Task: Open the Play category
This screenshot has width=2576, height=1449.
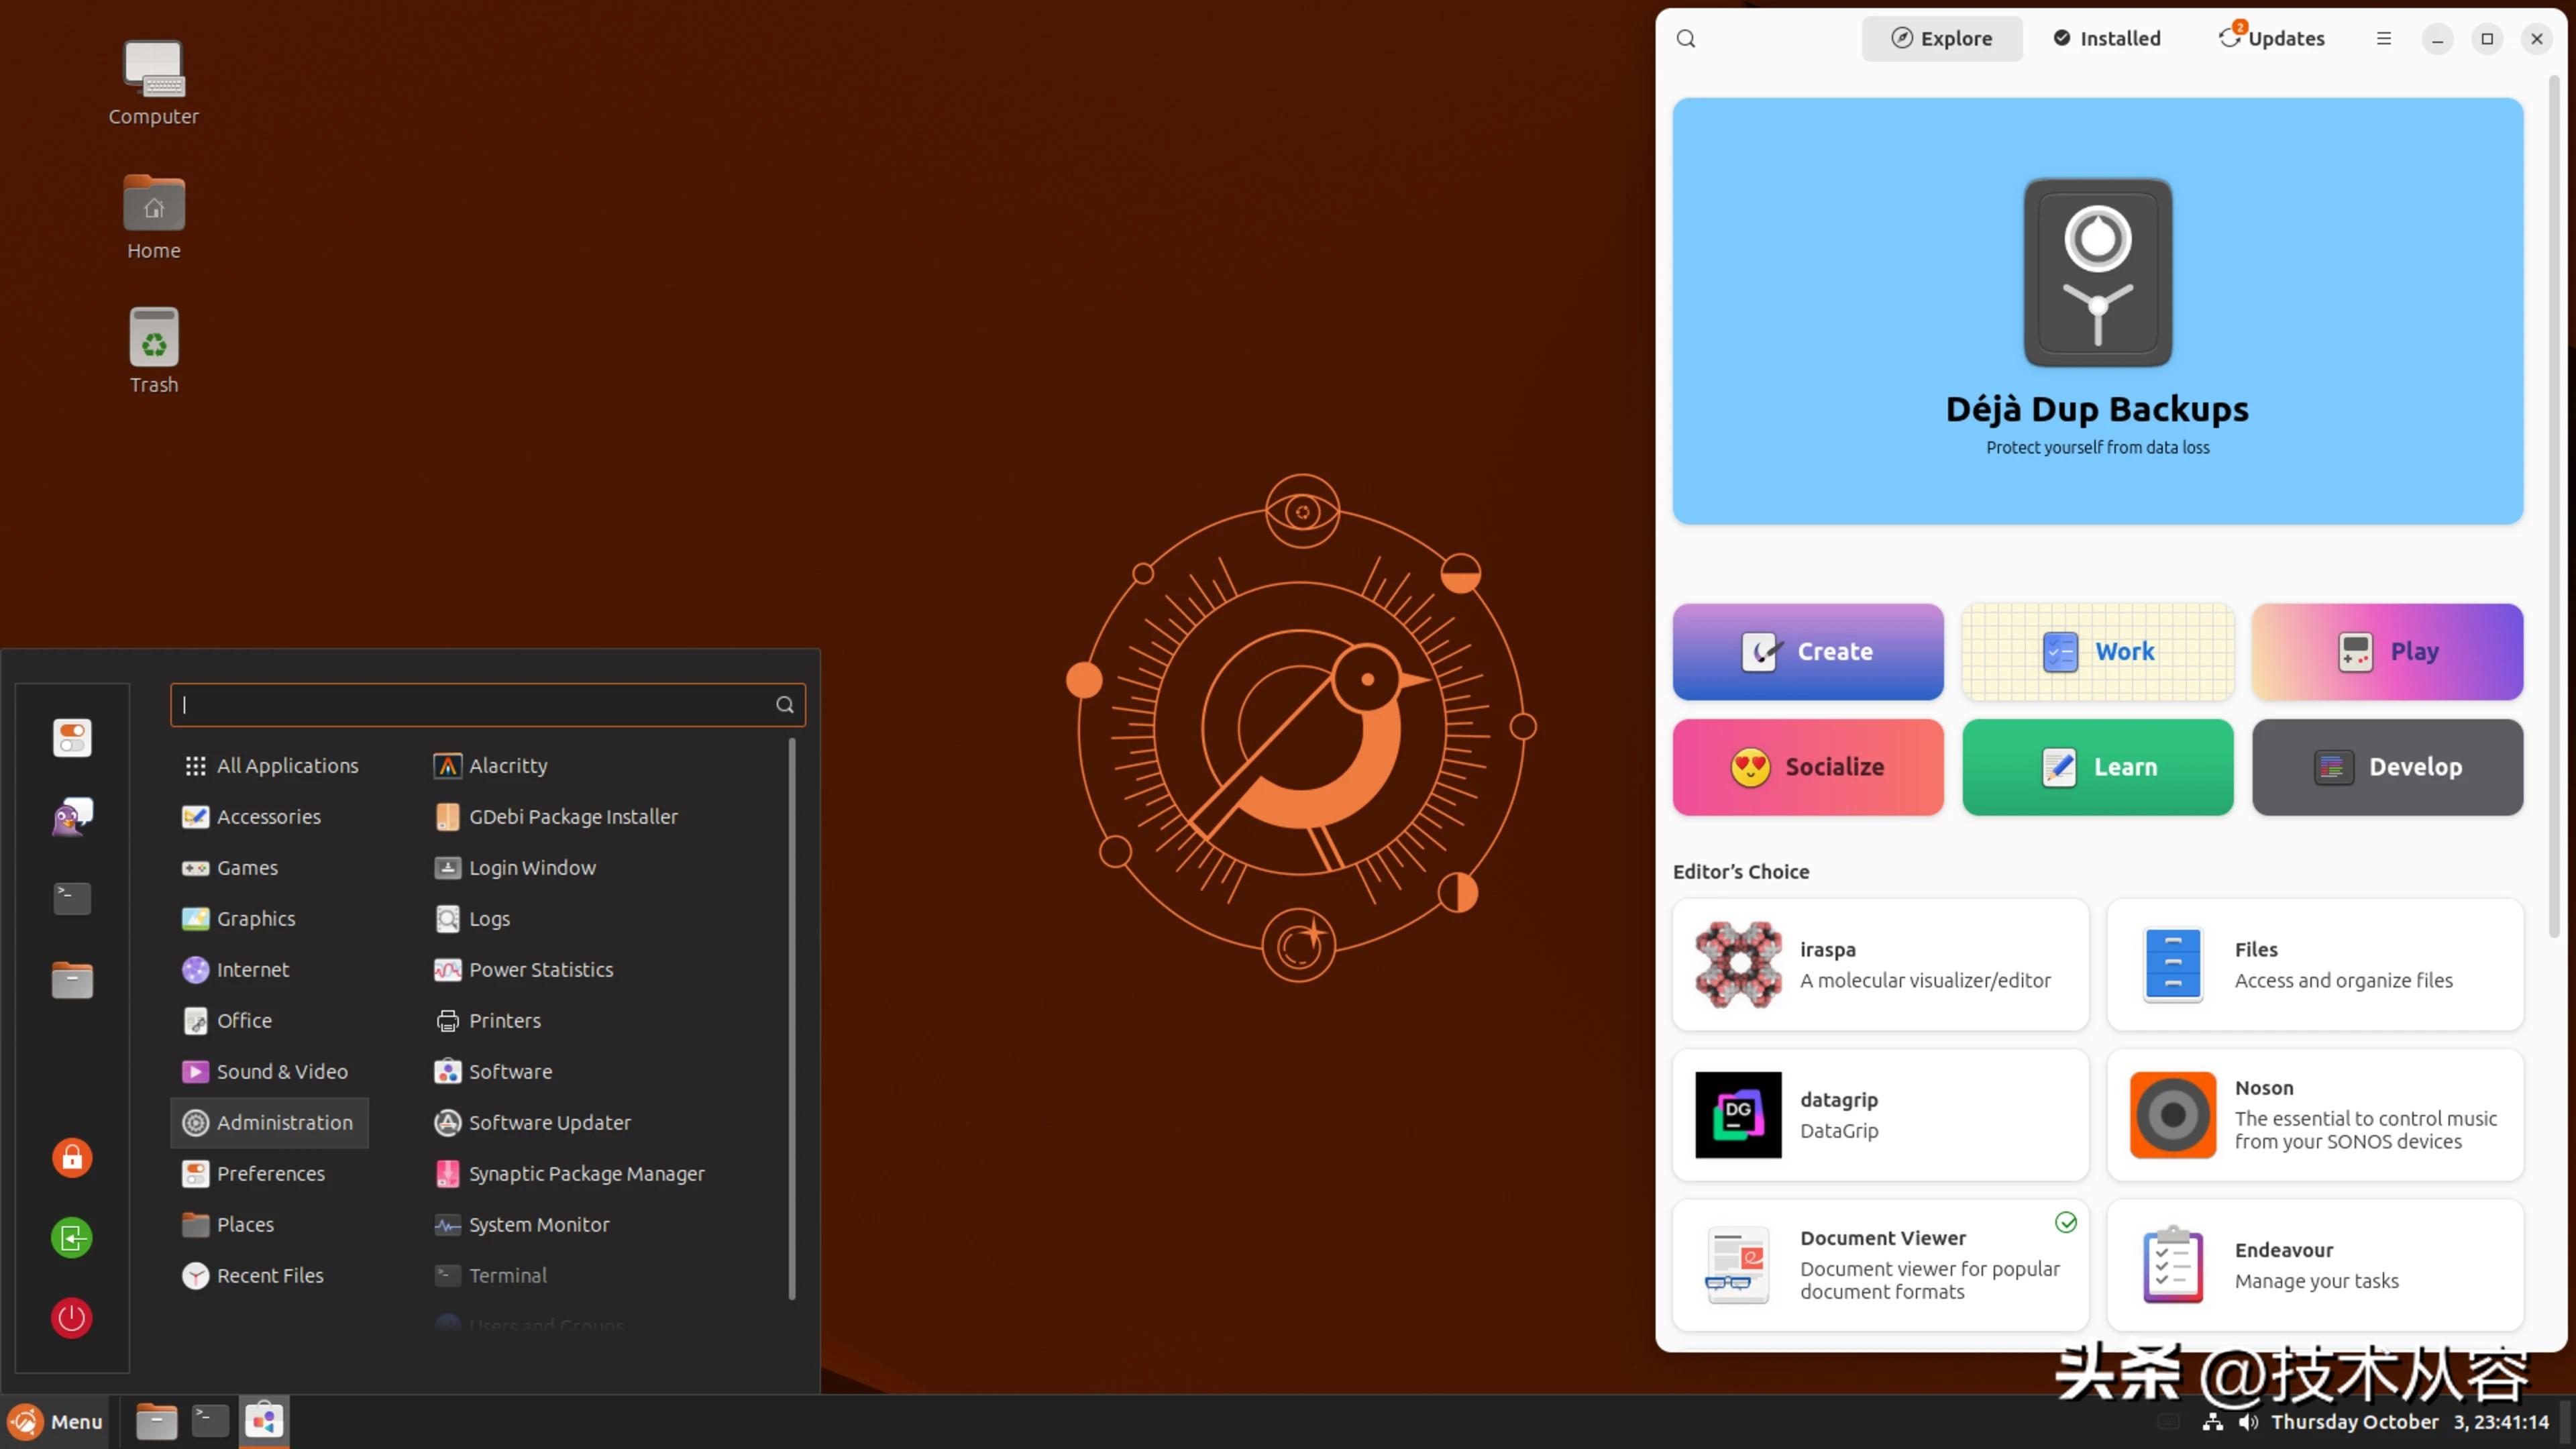Action: coord(2387,652)
